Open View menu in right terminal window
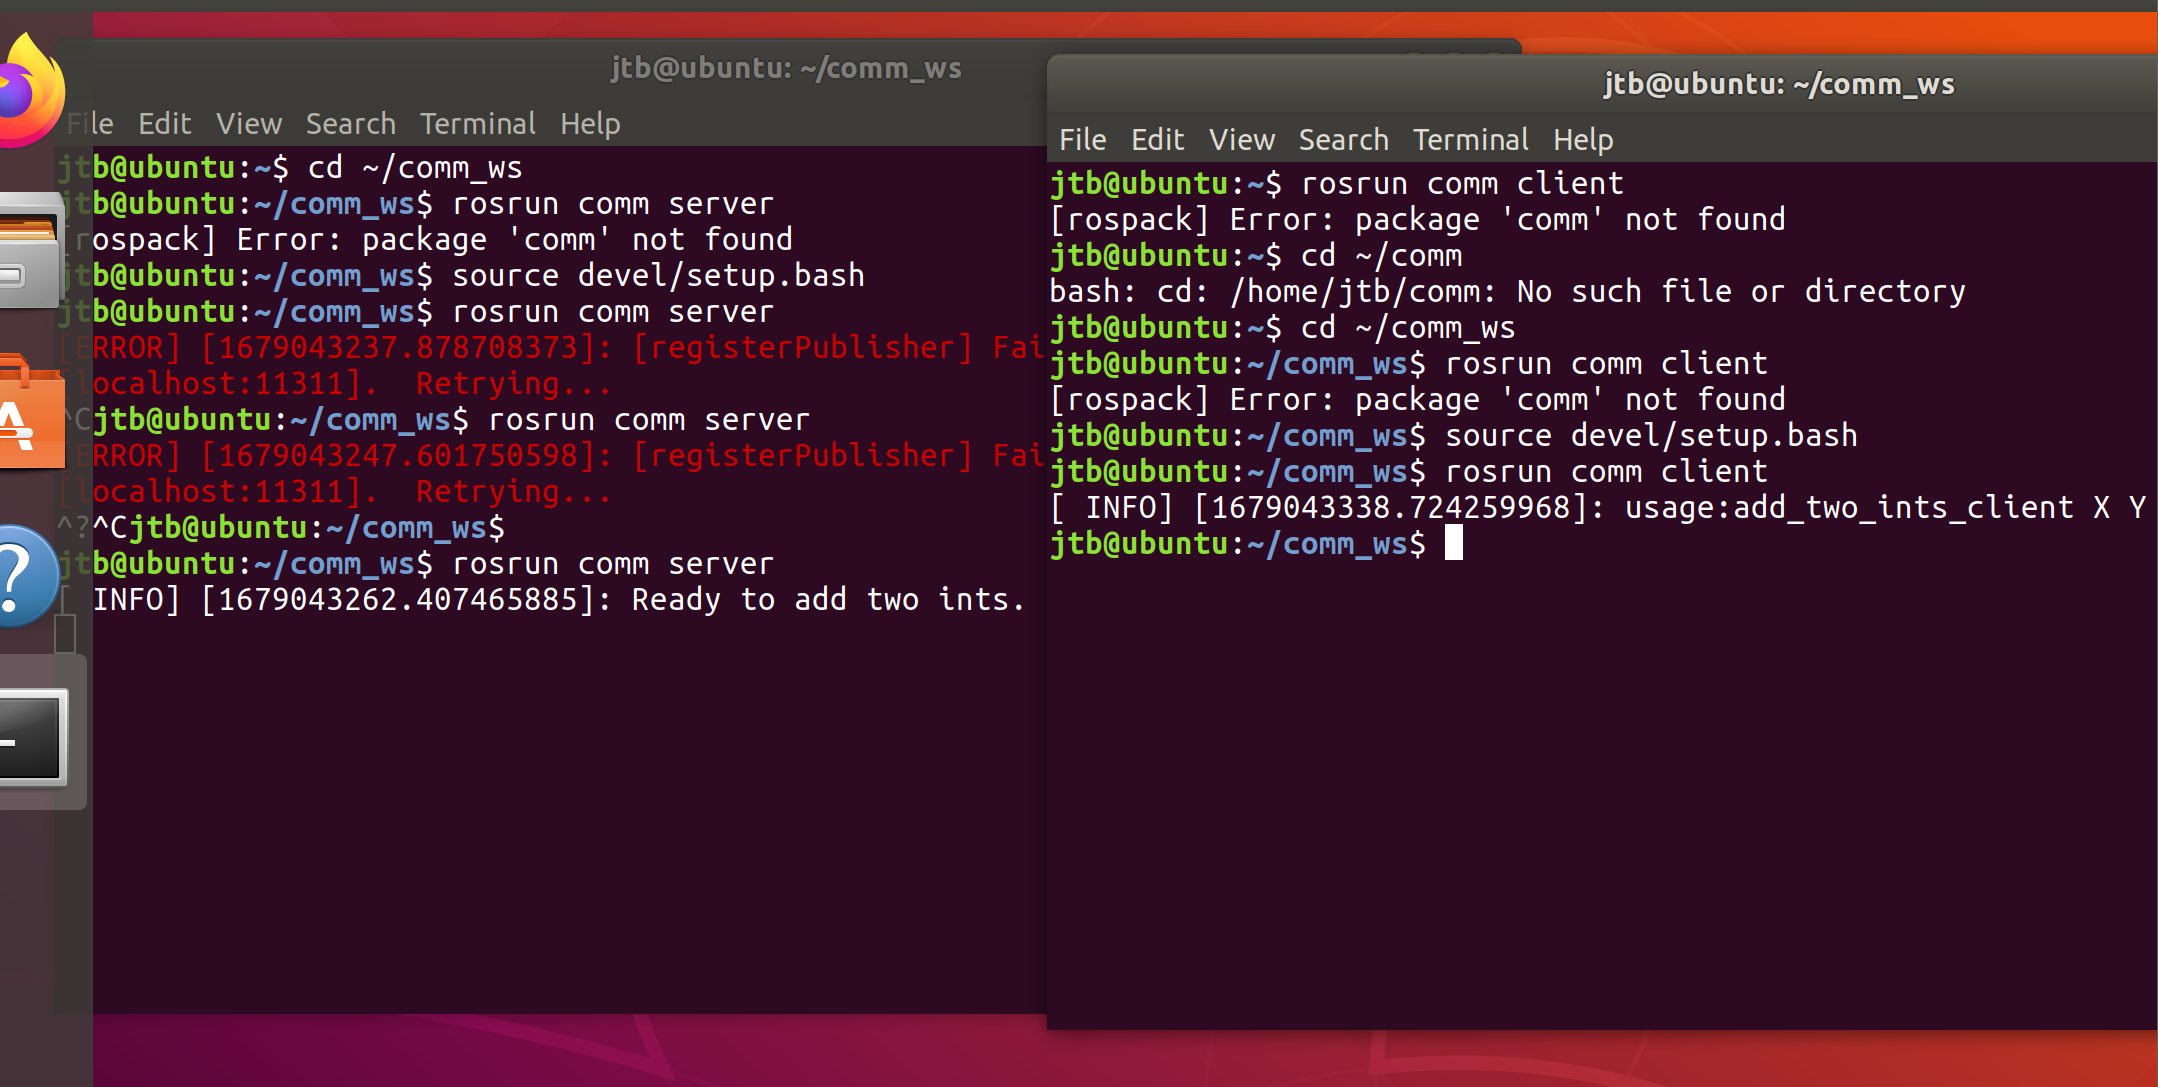Screen dimensions: 2158x1087 click(x=1241, y=140)
